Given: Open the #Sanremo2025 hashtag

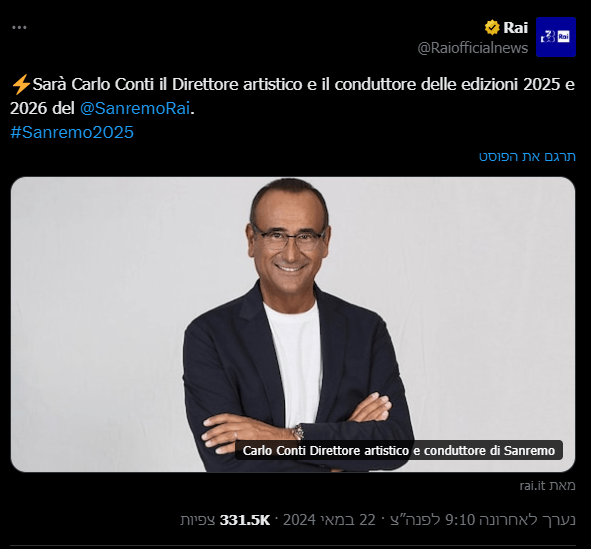Looking at the screenshot, I should pyautogui.click(x=72, y=132).
